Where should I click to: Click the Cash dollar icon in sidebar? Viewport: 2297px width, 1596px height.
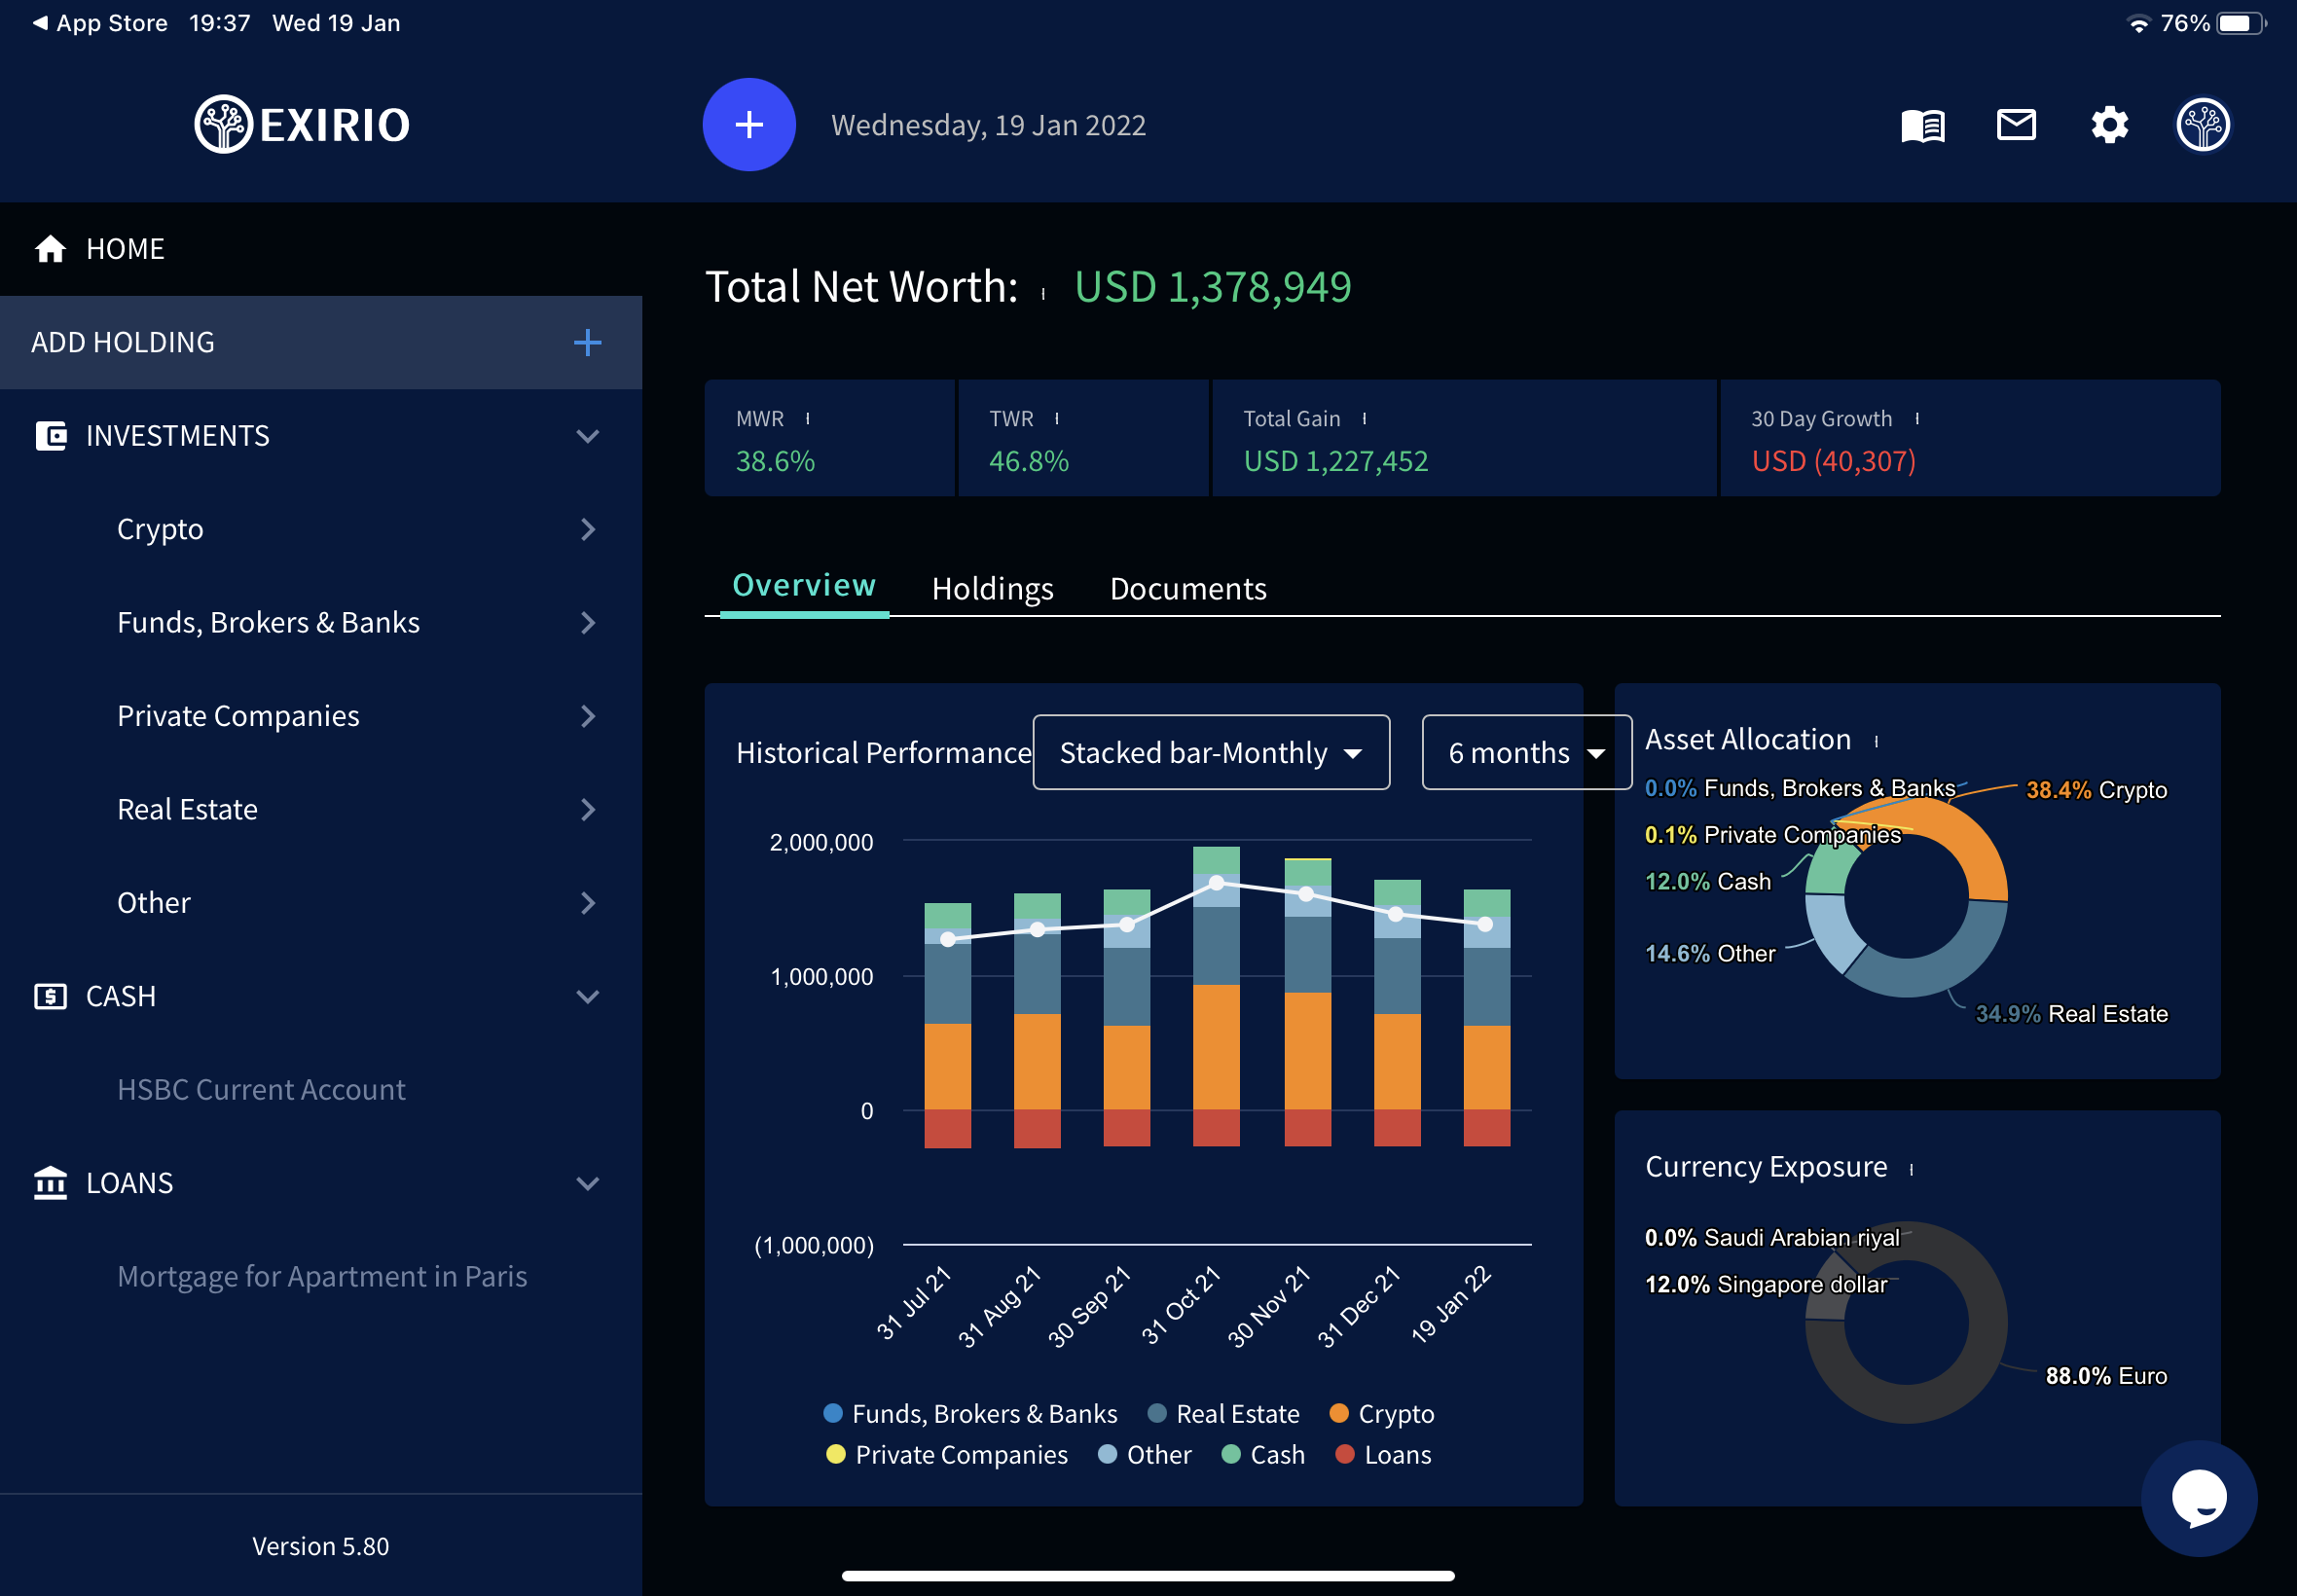coord(50,995)
